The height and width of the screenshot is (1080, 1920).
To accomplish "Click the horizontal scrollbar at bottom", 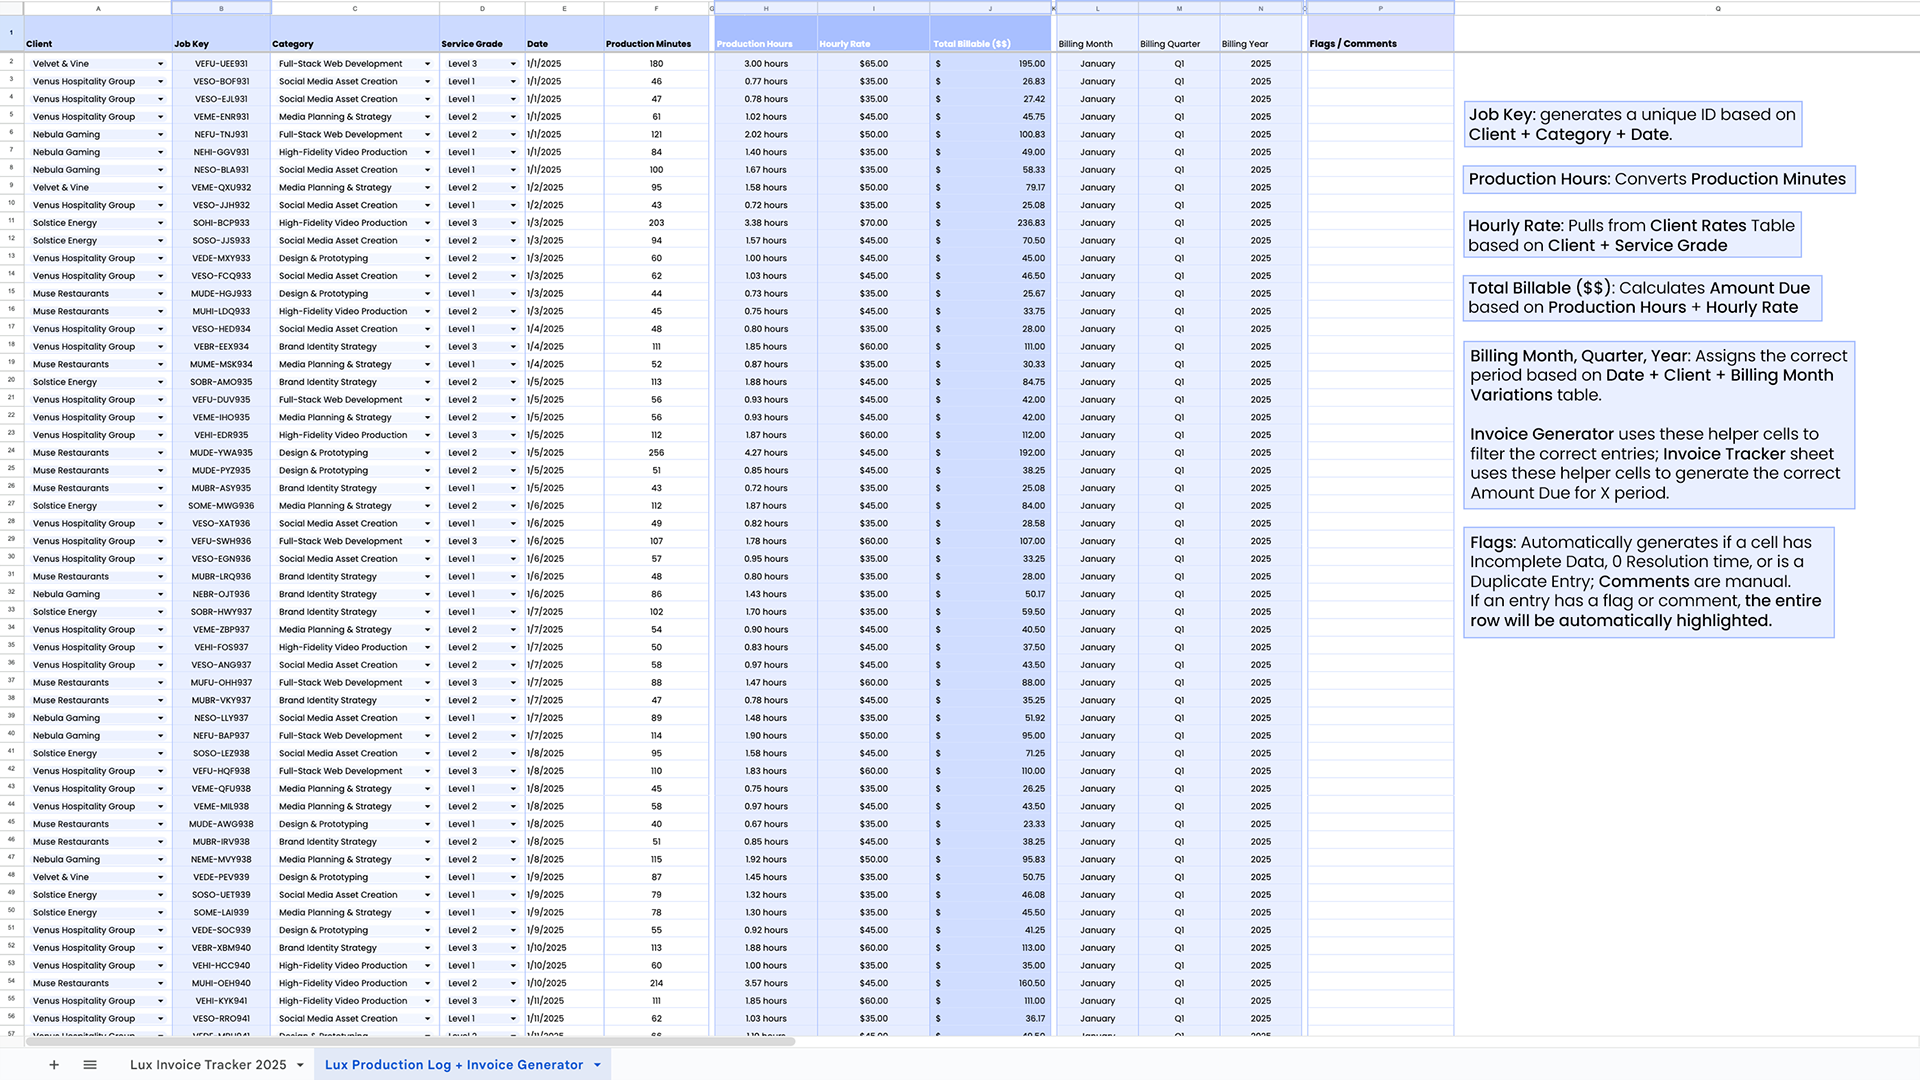I will (x=410, y=1041).
